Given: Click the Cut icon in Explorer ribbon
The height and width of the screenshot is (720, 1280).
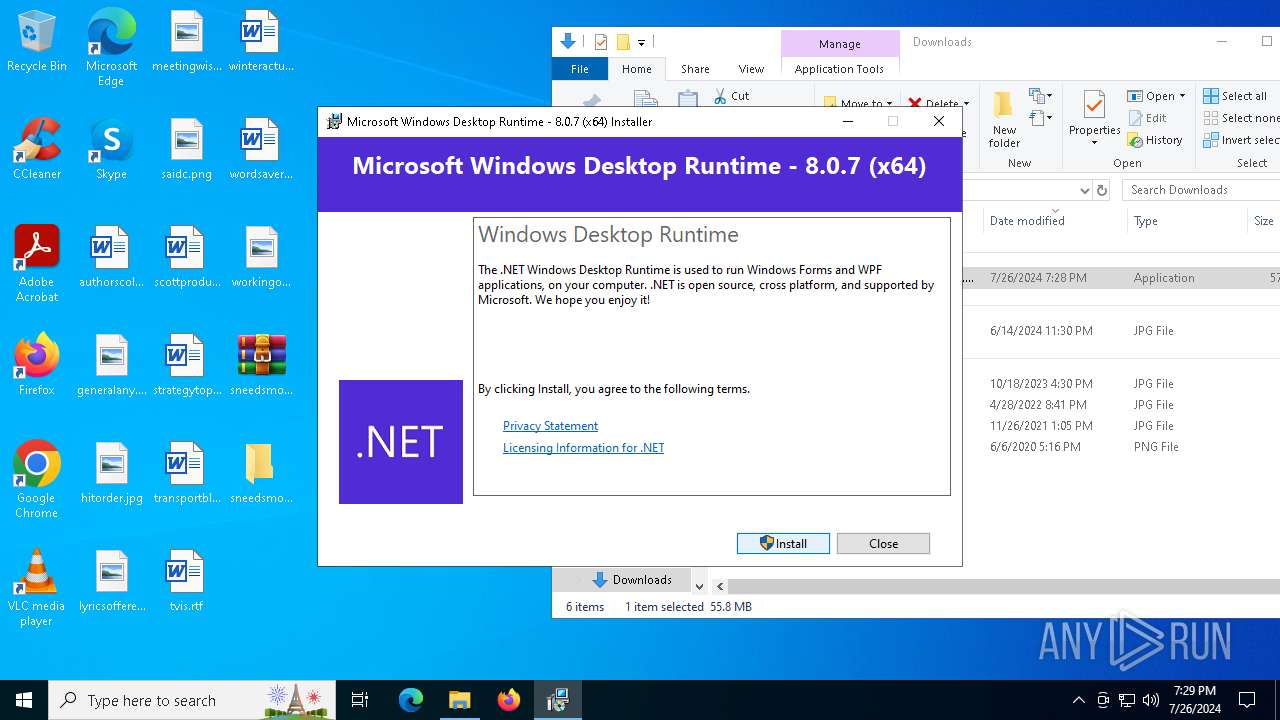Looking at the screenshot, I should click(720, 96).
